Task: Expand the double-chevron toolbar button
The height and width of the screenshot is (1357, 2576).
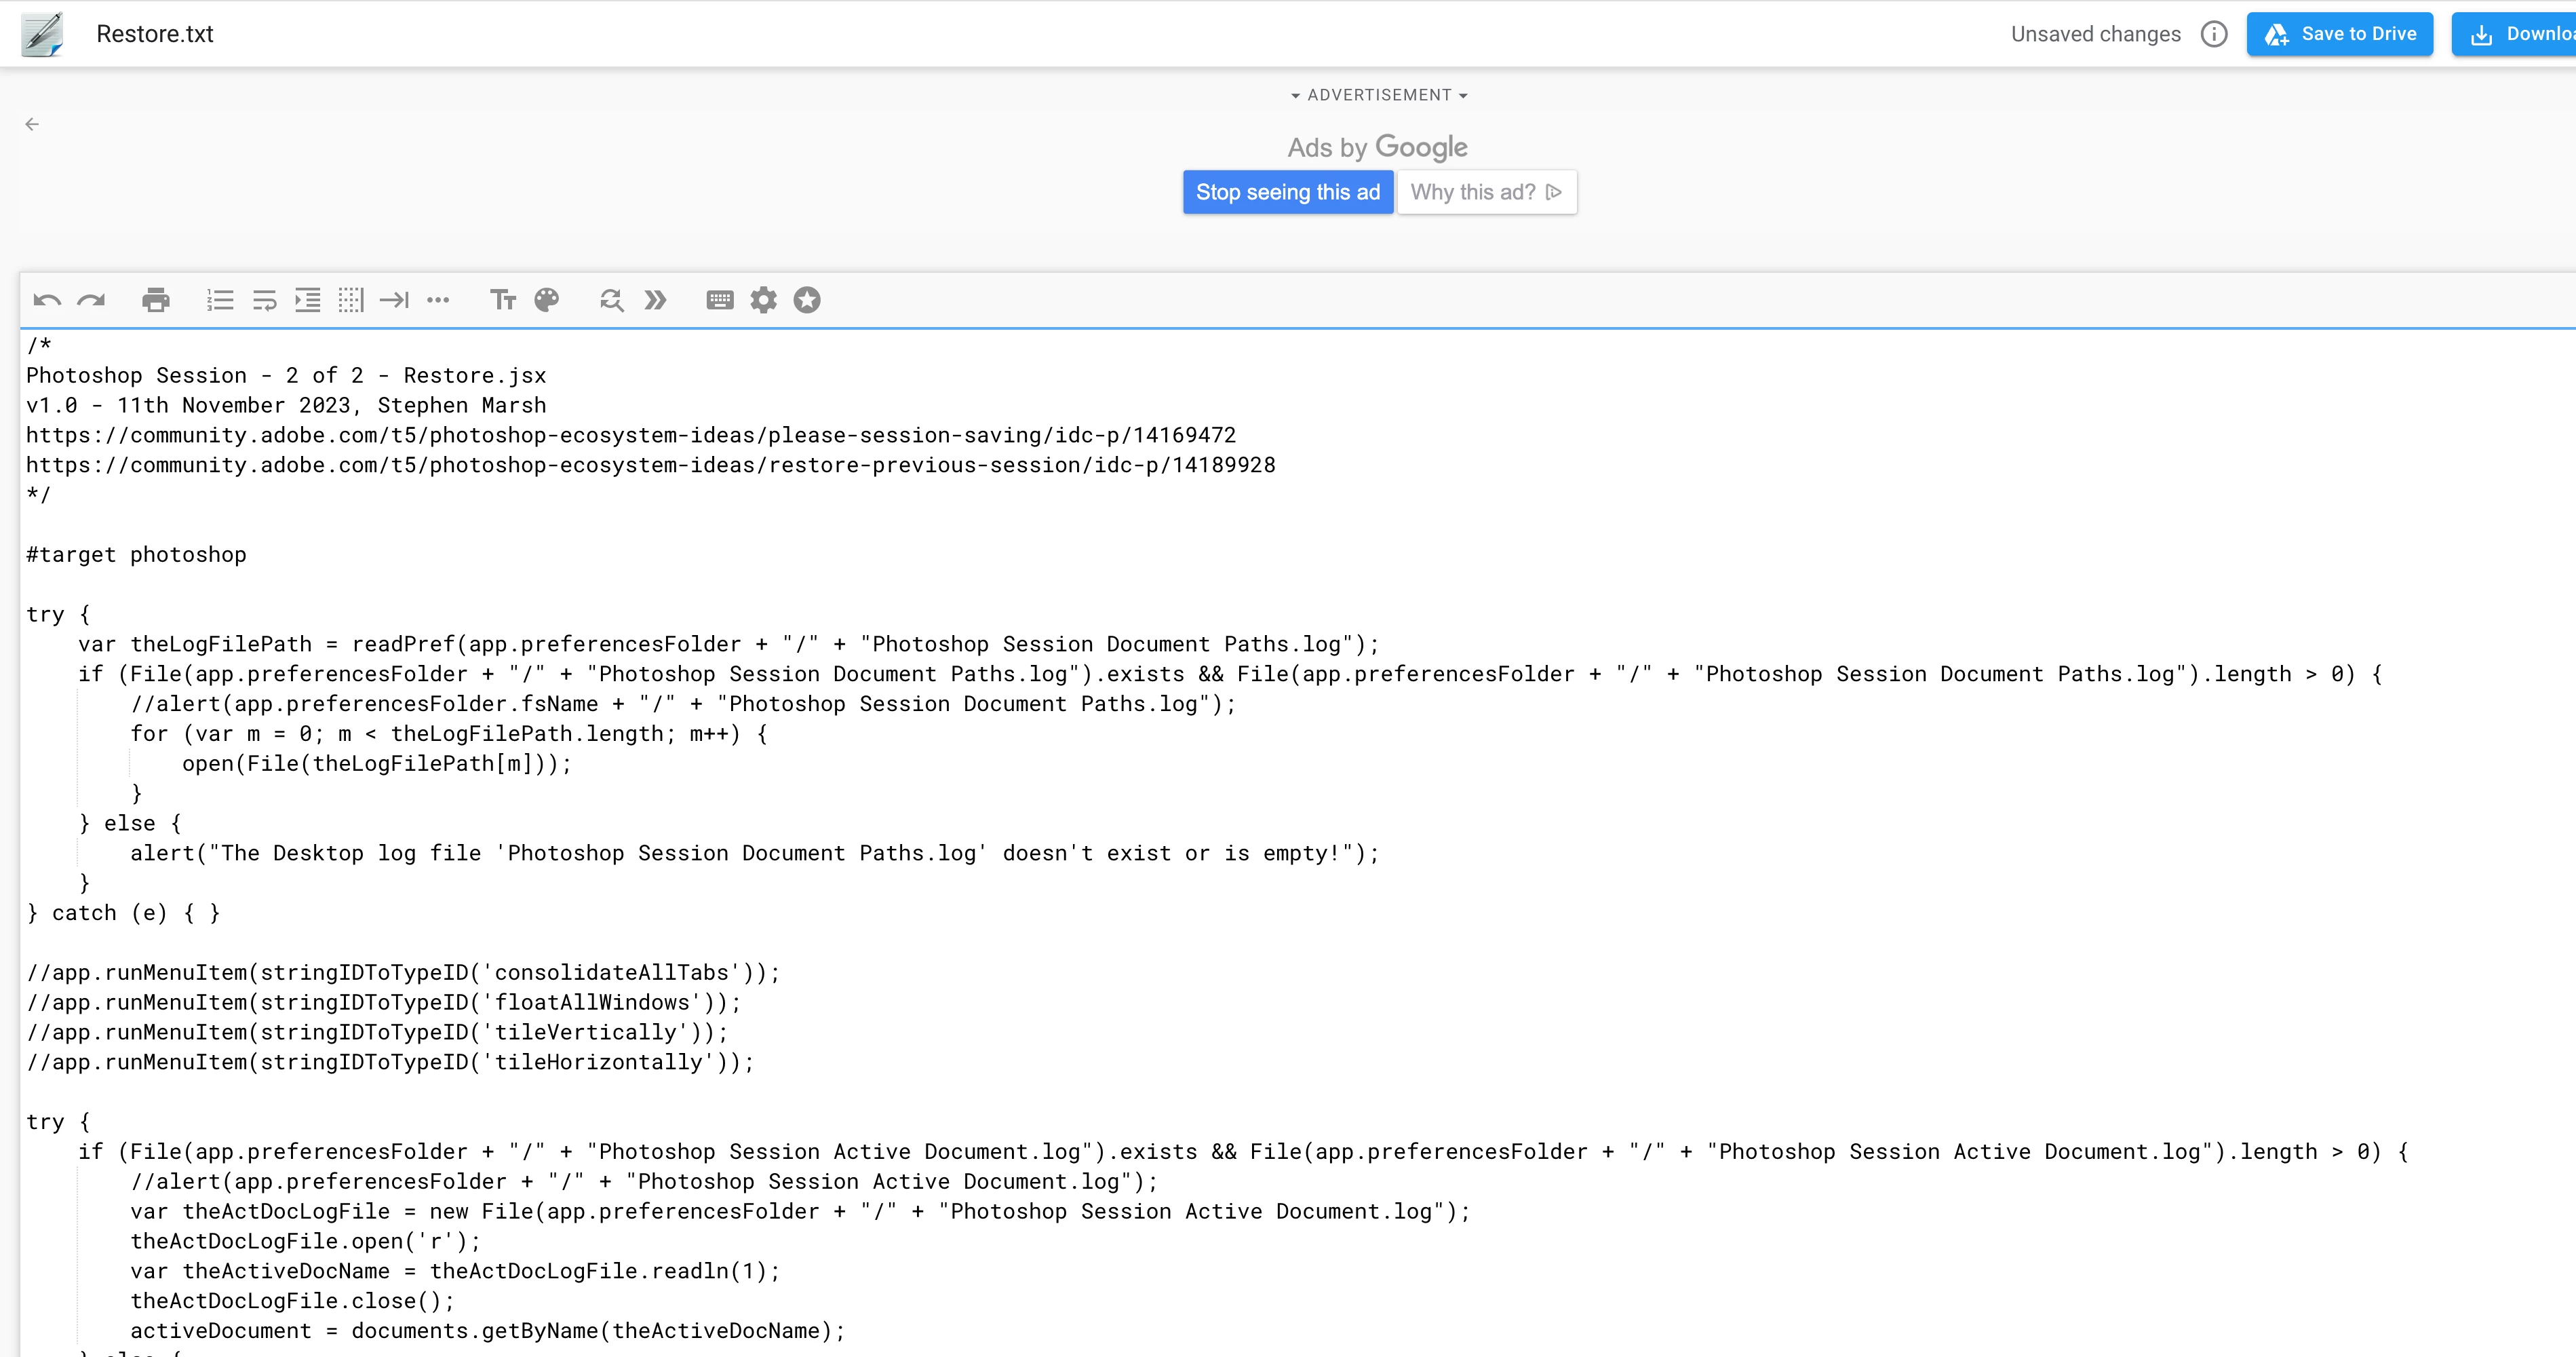Action: pyautogui.click(x=655, y=300)
